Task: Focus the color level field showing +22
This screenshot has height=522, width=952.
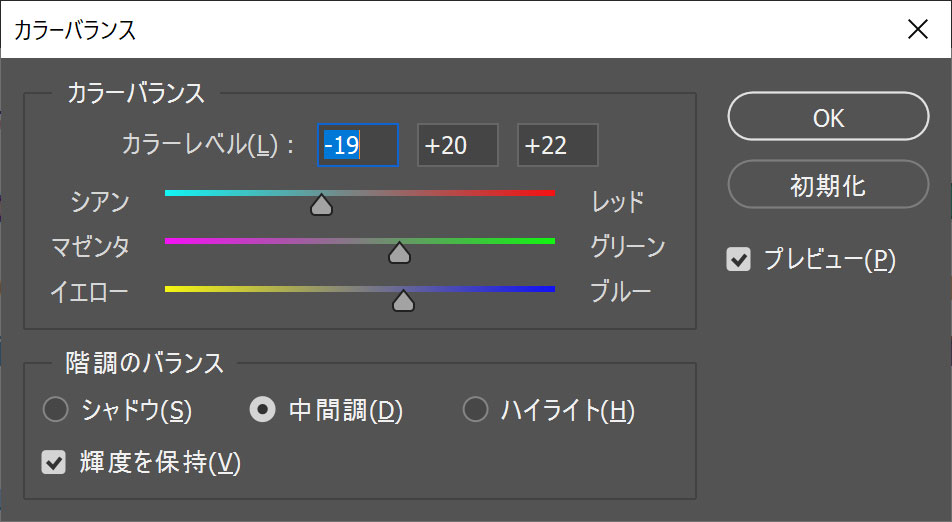Action: coord(557,145)
